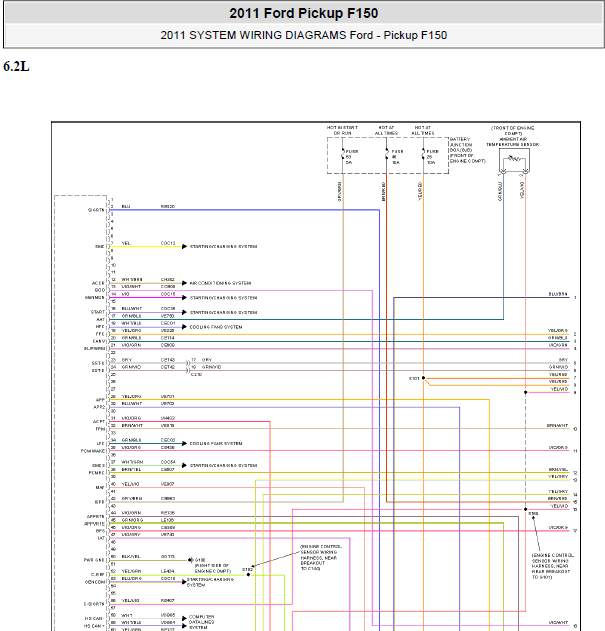605x631 pixels.
Task: Click the arrowhead on the AIR CONDITIONING wire
Action: [184, 283]
